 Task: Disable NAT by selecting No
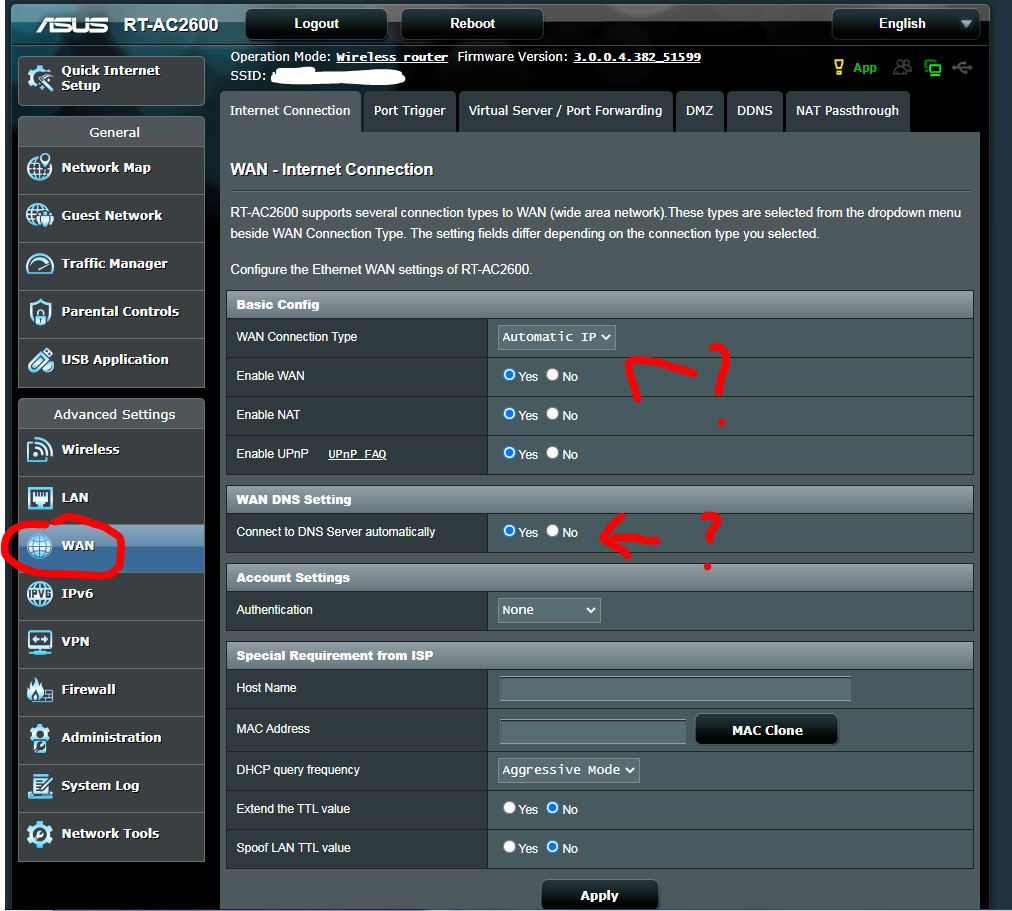tap(552, 414)
